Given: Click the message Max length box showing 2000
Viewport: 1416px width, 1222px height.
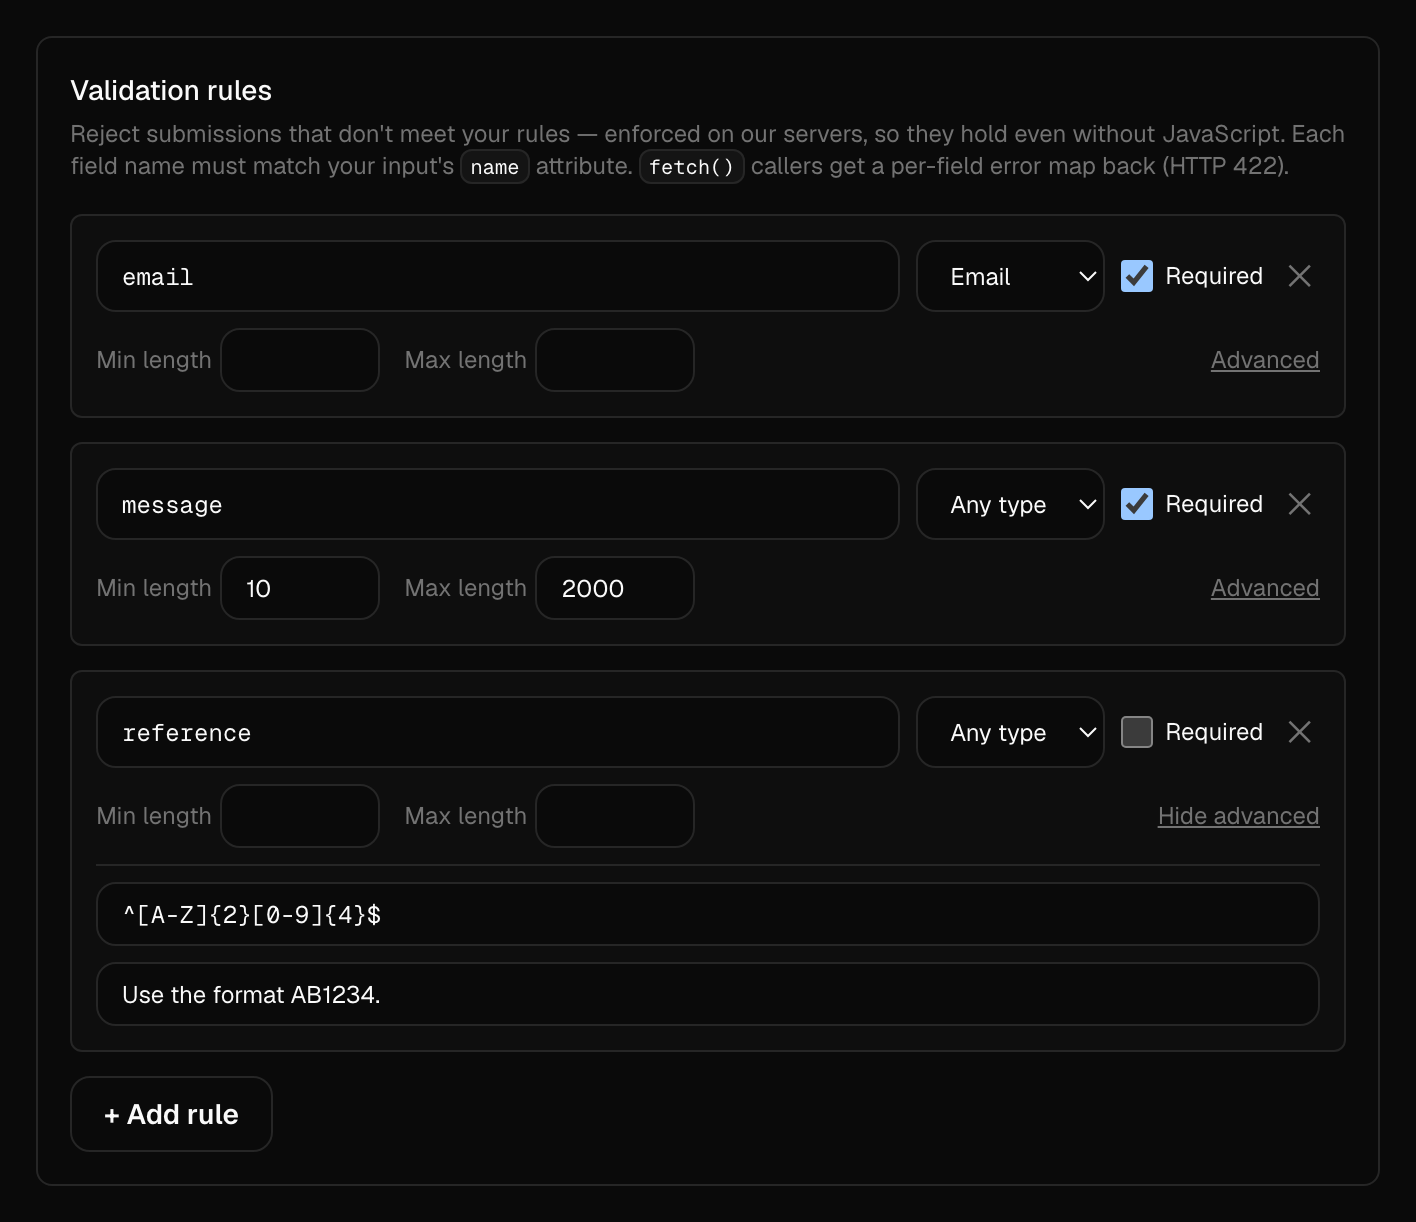Looking at the screenshot, I should pos(615,588).
